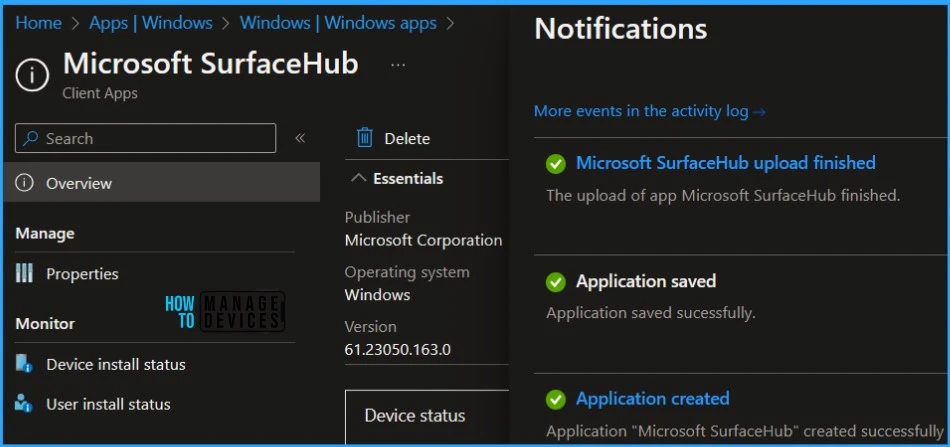950x447 pixels.
Task: Click green check icon beside Application created
Action: point(556,400)
